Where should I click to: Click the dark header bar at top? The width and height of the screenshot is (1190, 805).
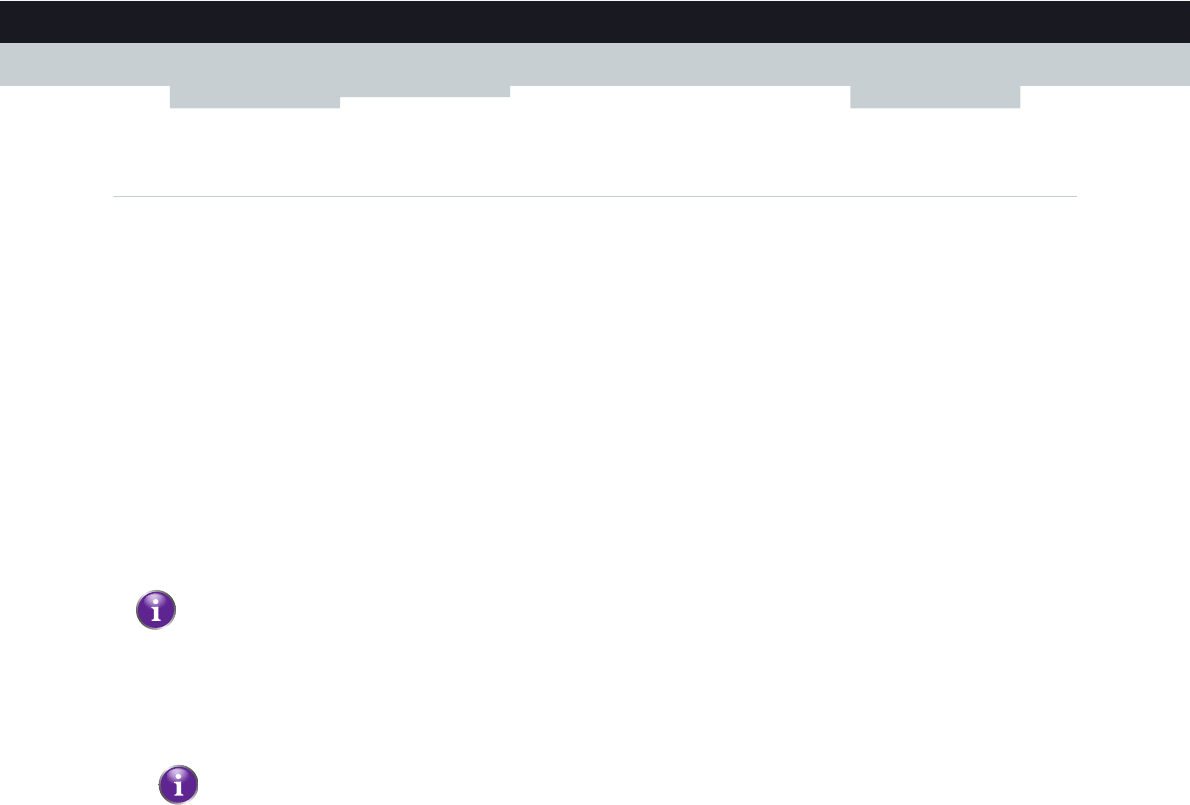595,21
